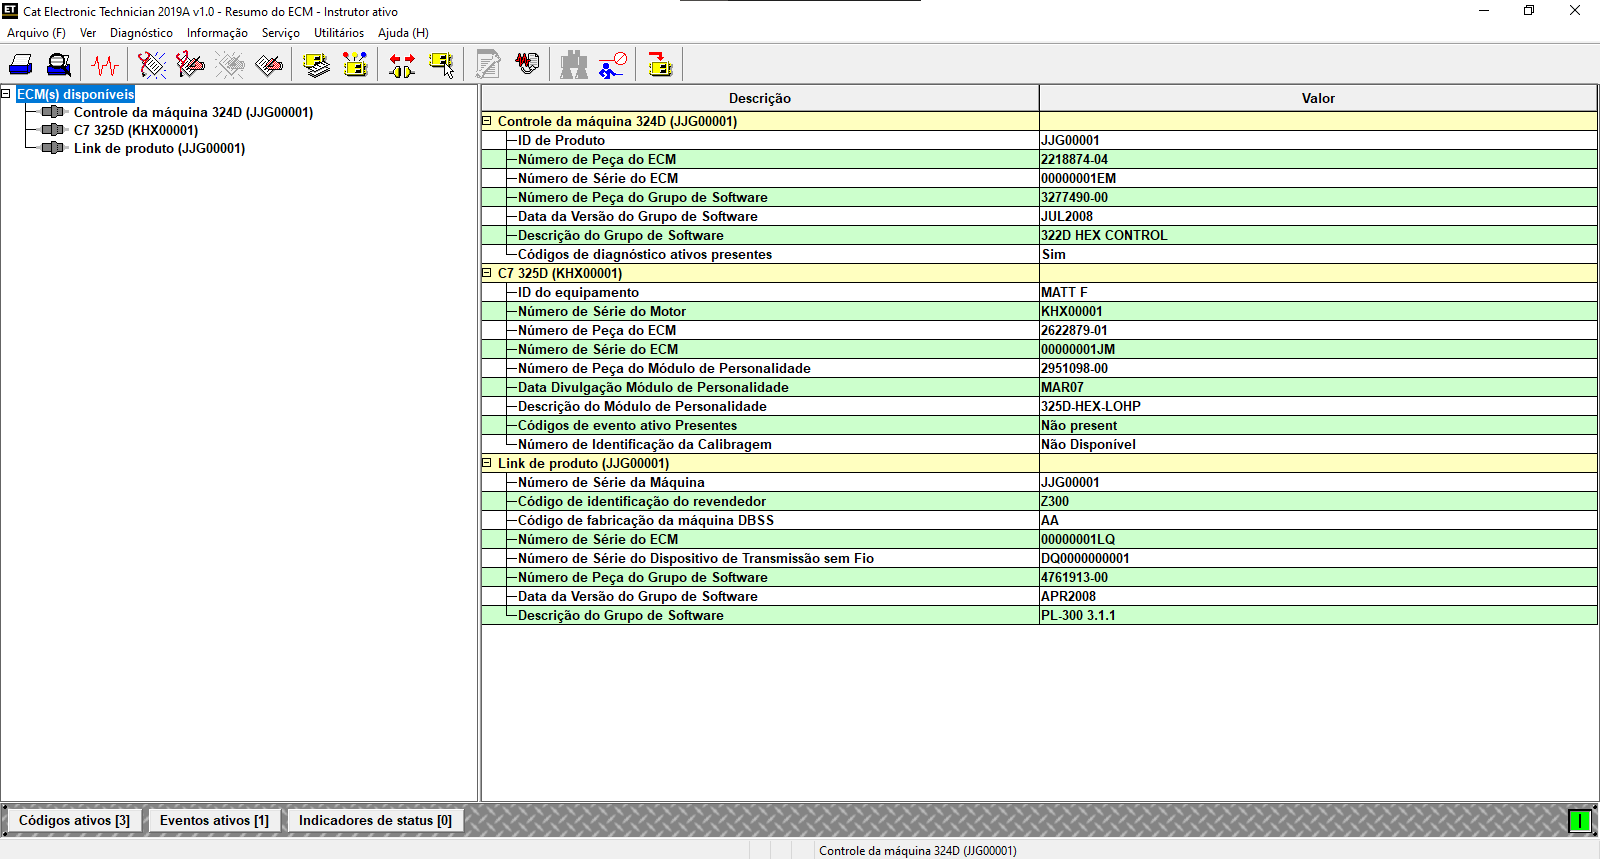Open the Status Tool waveform icon
The height and width of the screenshot is (859, 1600).
tap(105, 65)
